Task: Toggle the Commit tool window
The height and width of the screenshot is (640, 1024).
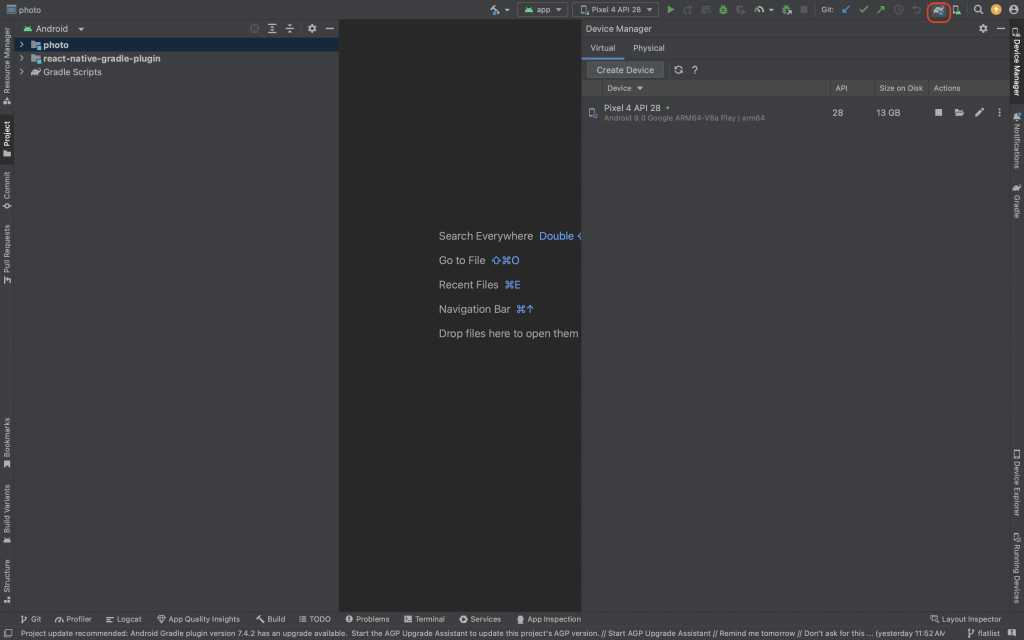Action: click(7, 190)
